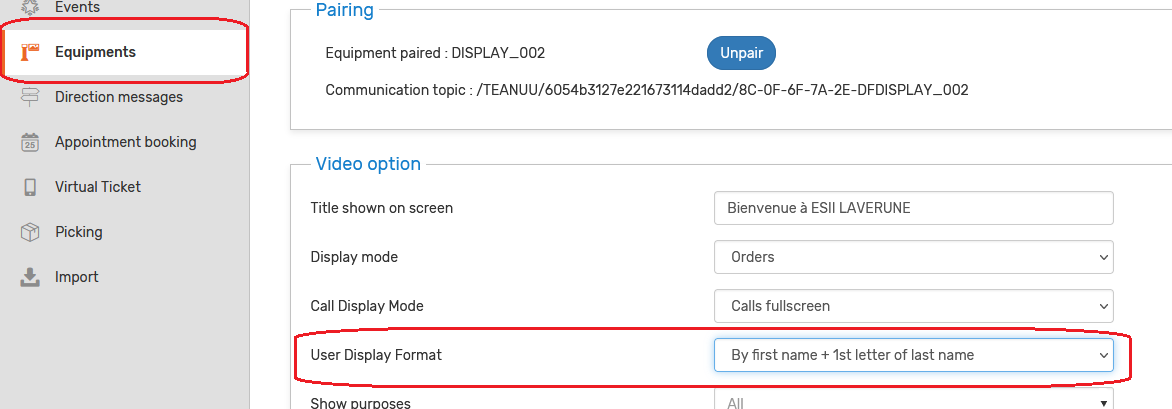Click the Appointment booking calendar icon
This screenshot has width=1172, height=409.
[x=30, y=142]
